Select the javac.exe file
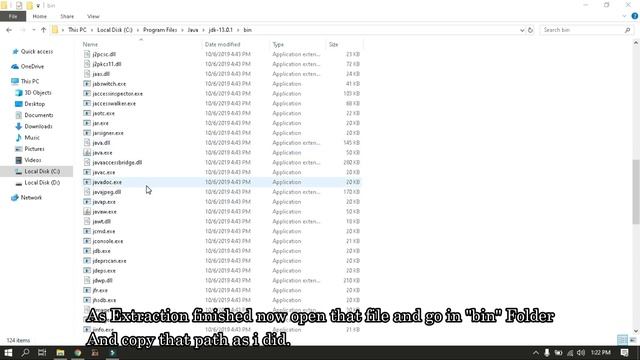 click(x=104, y=172)
